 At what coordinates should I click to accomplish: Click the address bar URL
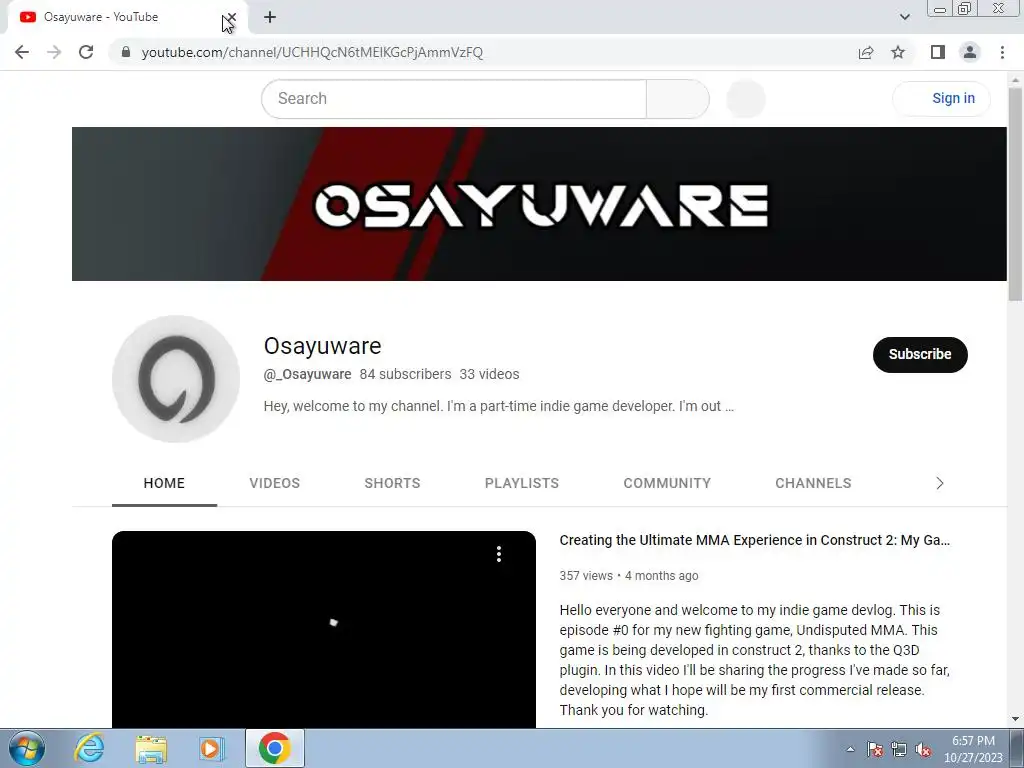312,52
